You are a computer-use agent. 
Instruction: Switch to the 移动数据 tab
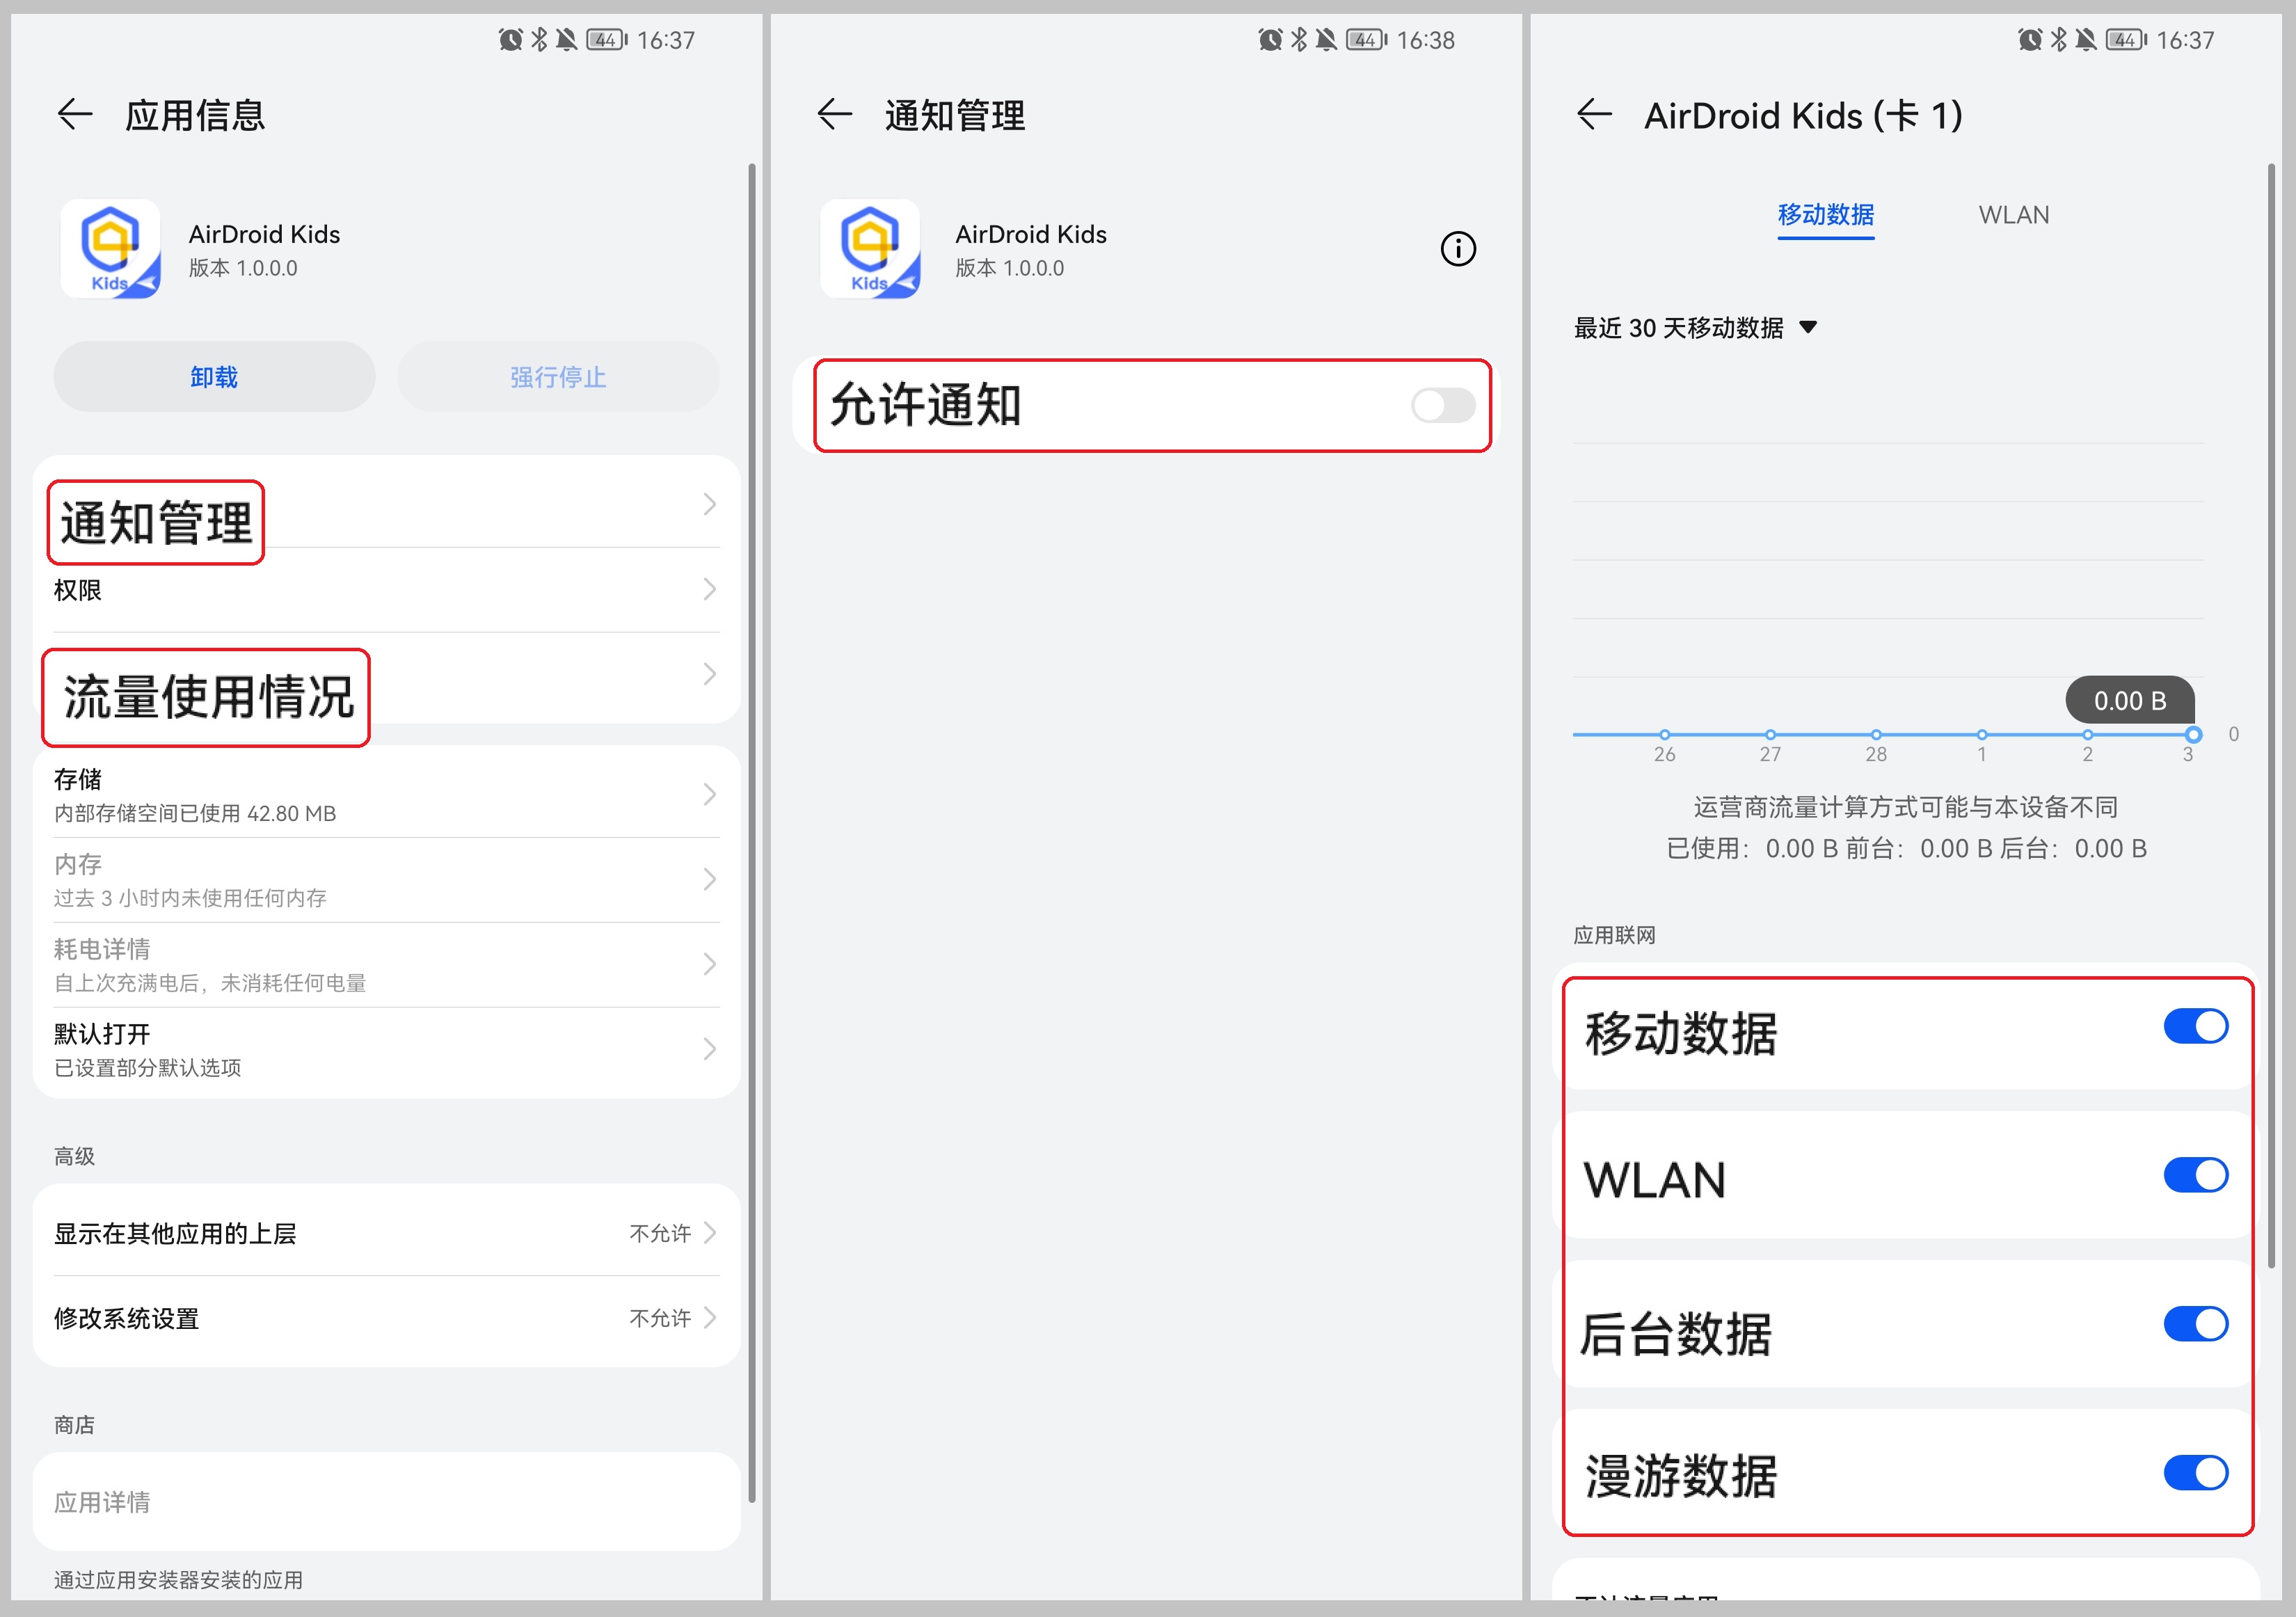click(1826, 215)
